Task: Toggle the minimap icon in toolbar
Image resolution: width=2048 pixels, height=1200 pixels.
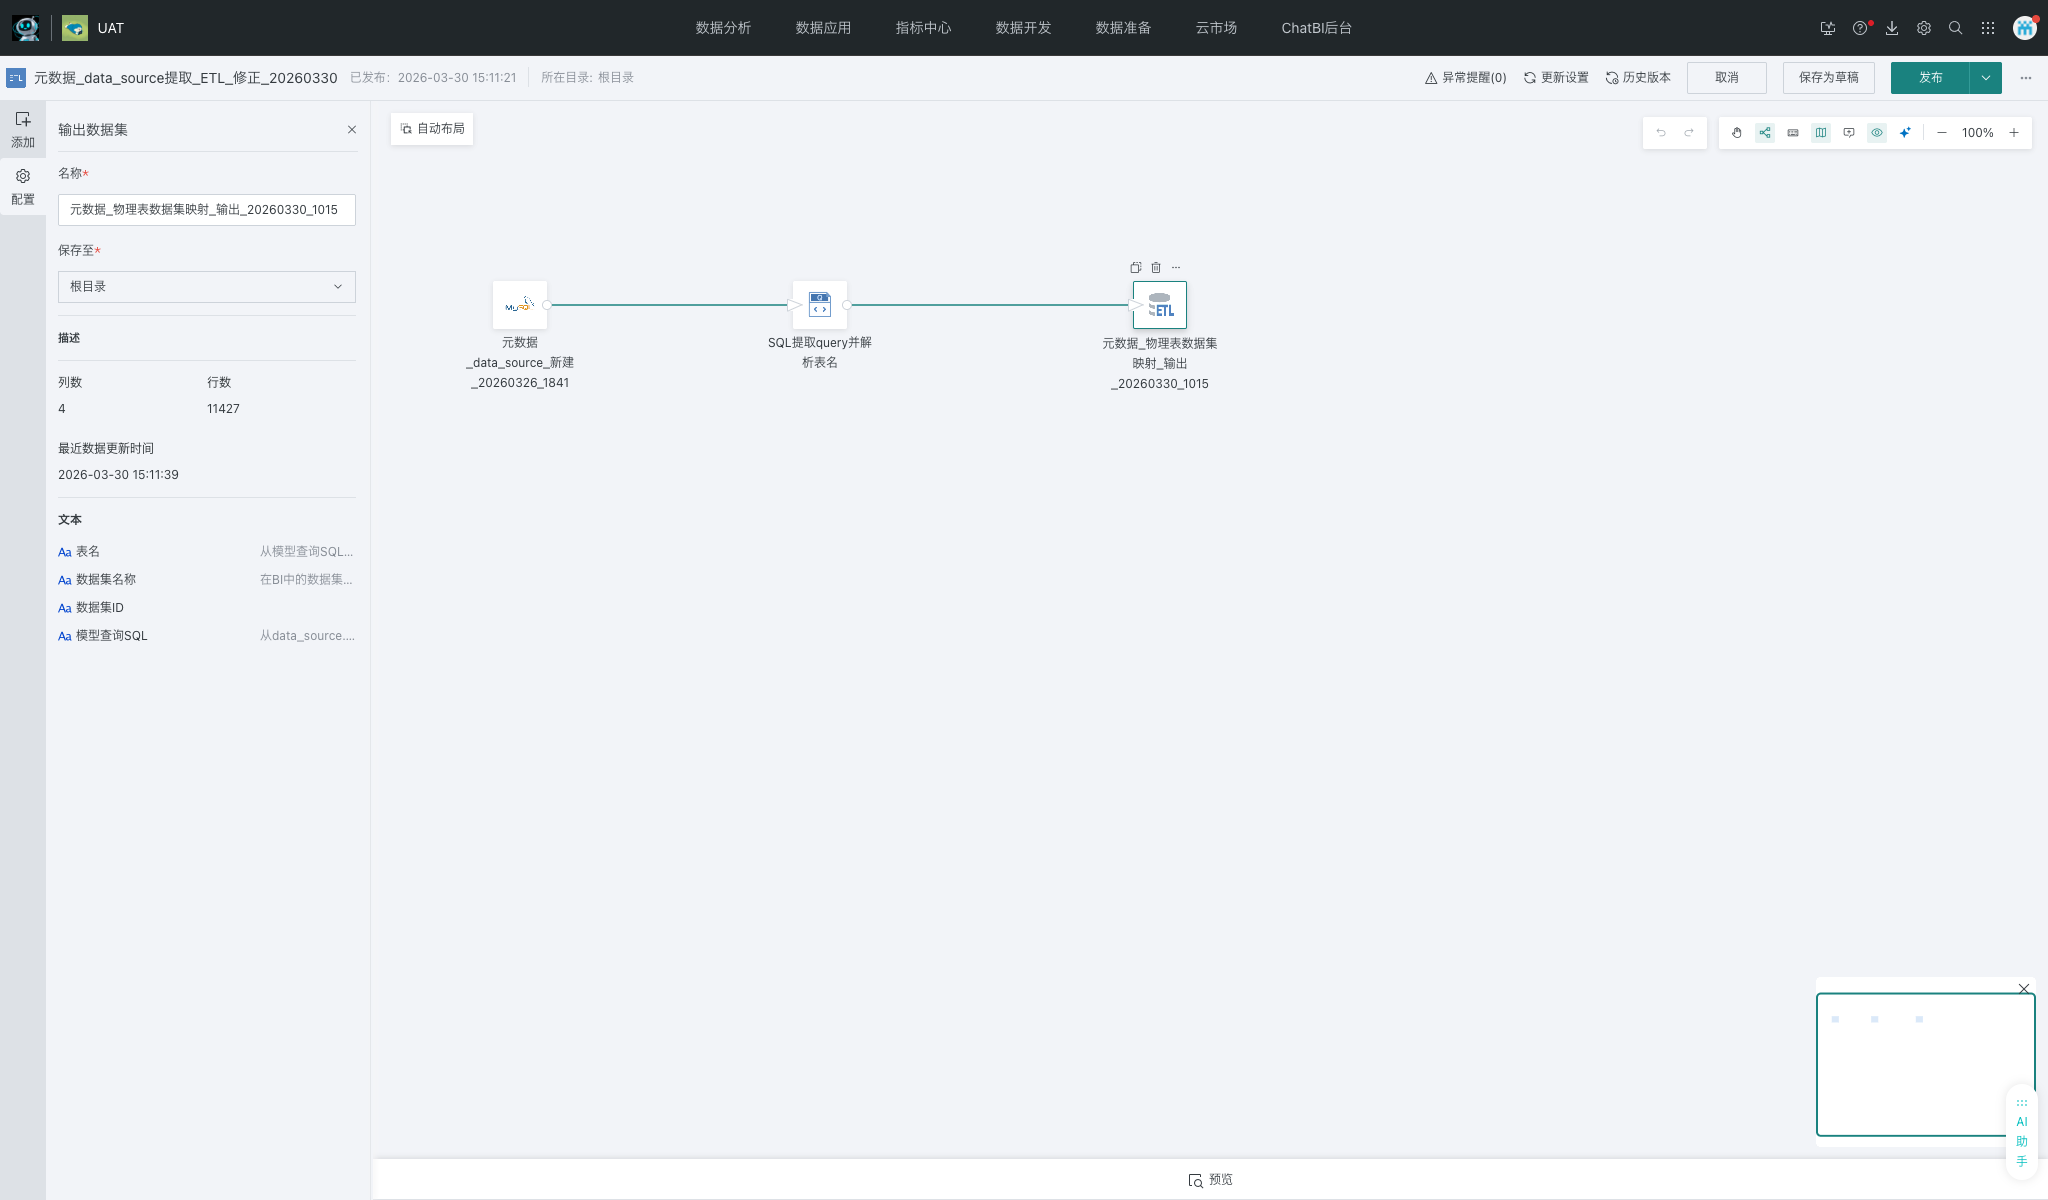Action: coord(1821,133)
